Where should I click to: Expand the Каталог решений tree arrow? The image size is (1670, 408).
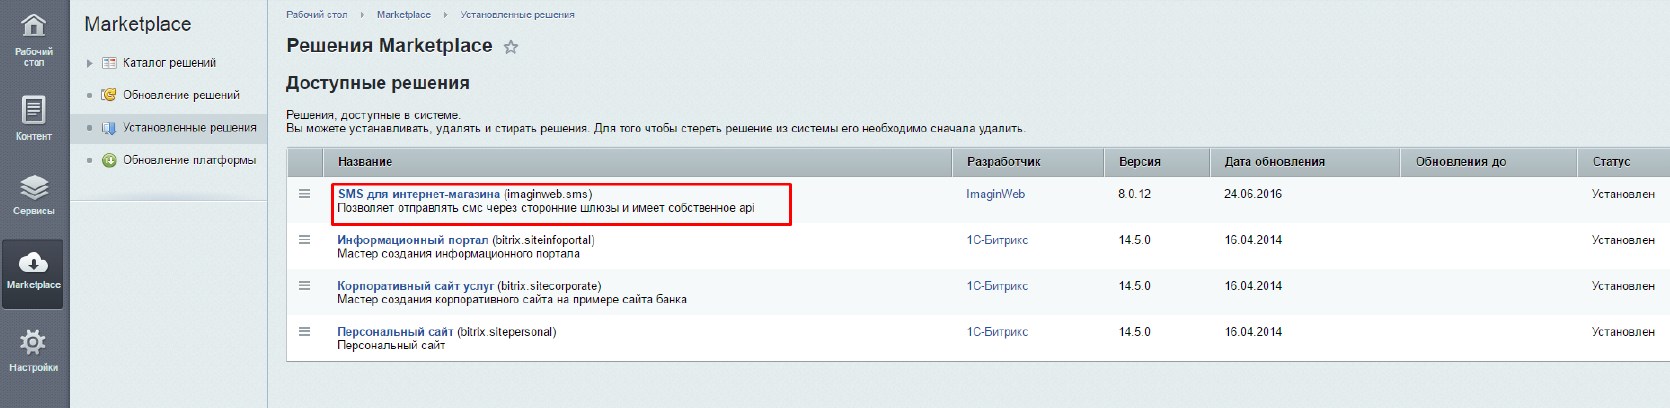(x=89, y=63)
